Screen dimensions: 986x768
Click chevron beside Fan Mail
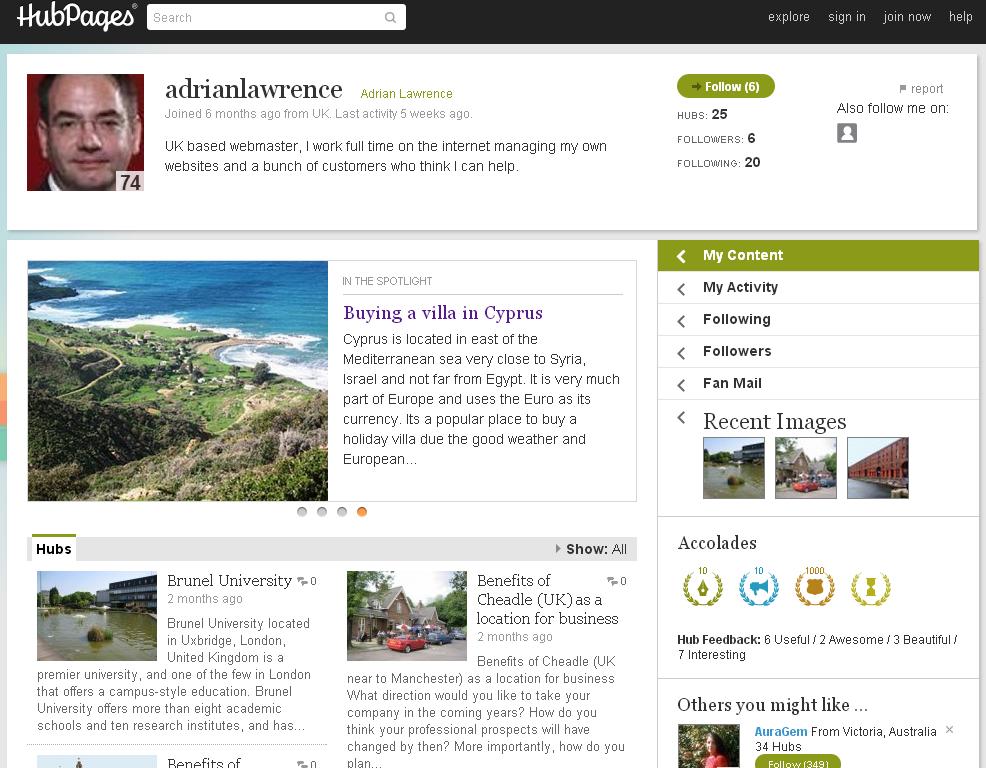[681, 385]
